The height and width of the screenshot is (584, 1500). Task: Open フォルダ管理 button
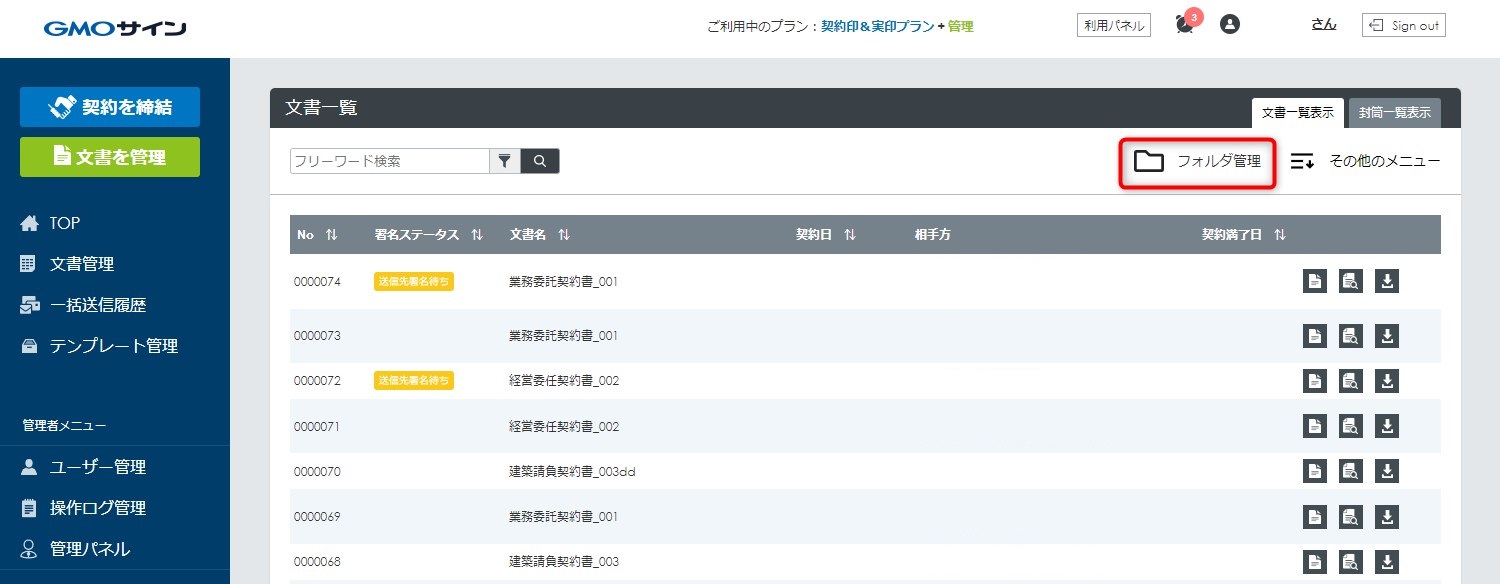pos(1198,161)
